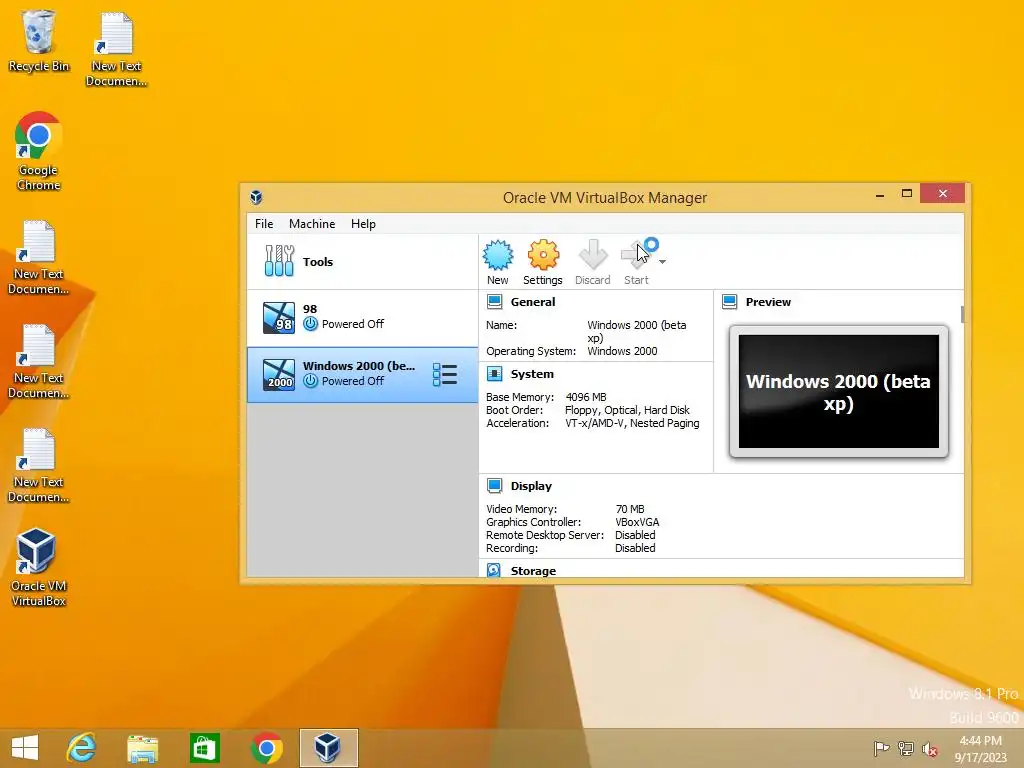Open Settings gear in VirtualBox toolbar

click(543, 255)
